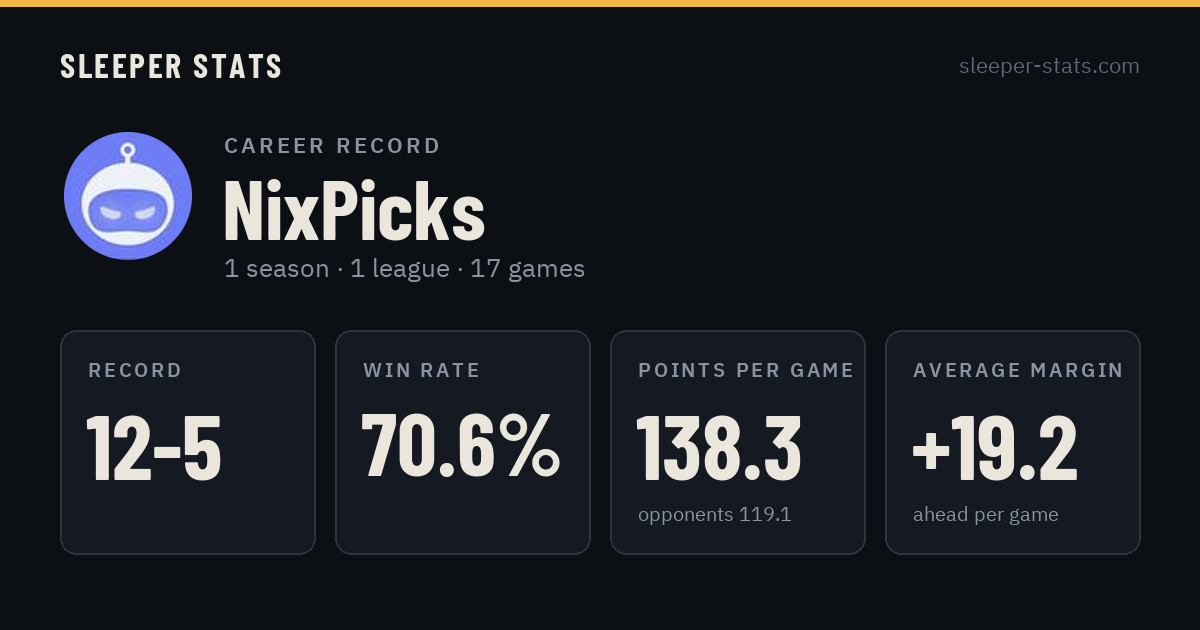Click the RECORD card title label
Image resolution: width=1200 pixels, height=630 pixels.
pos(135,371)
